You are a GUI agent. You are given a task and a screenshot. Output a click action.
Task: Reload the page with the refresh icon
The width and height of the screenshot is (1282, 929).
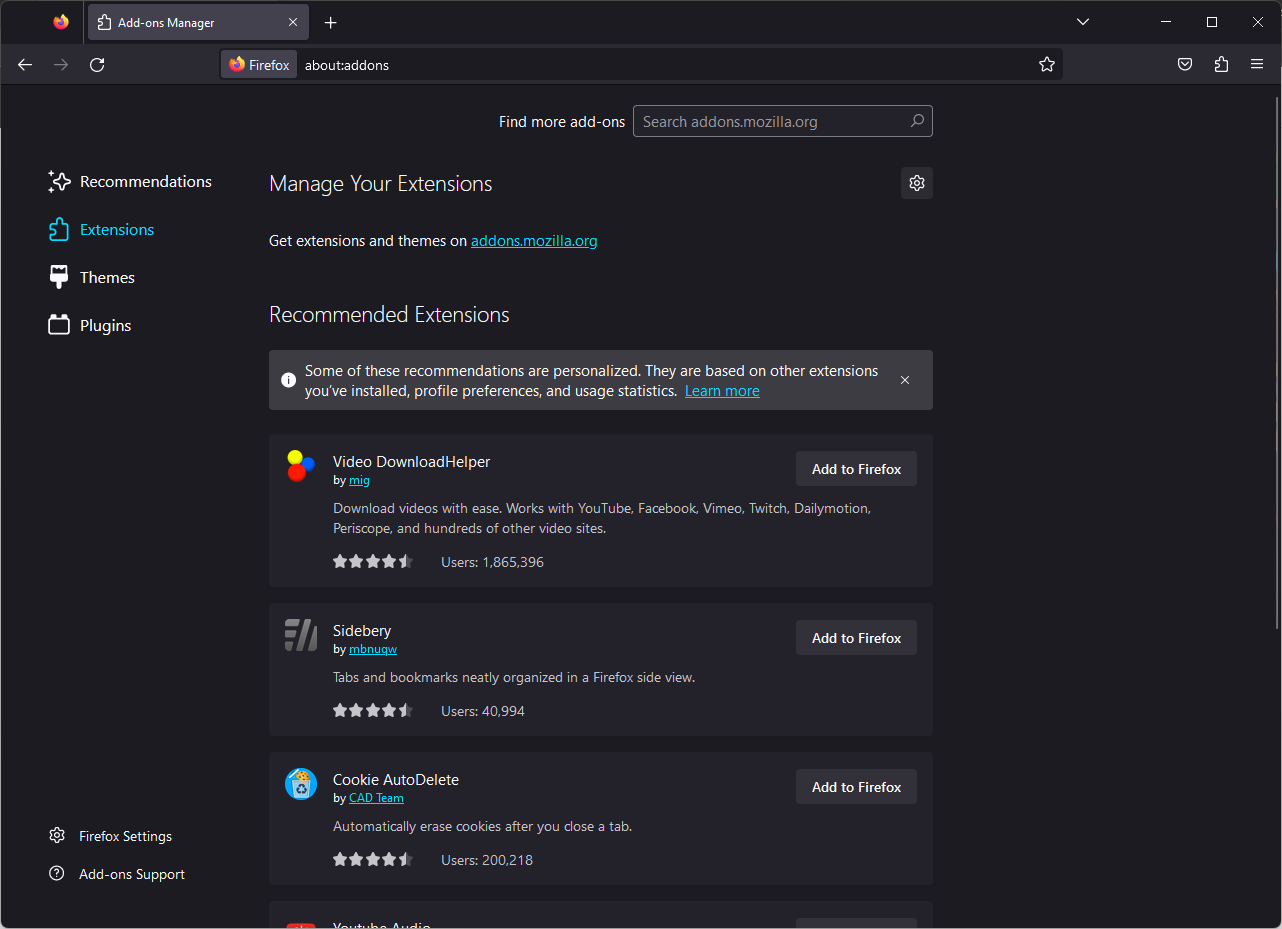[x=97, y=65]
